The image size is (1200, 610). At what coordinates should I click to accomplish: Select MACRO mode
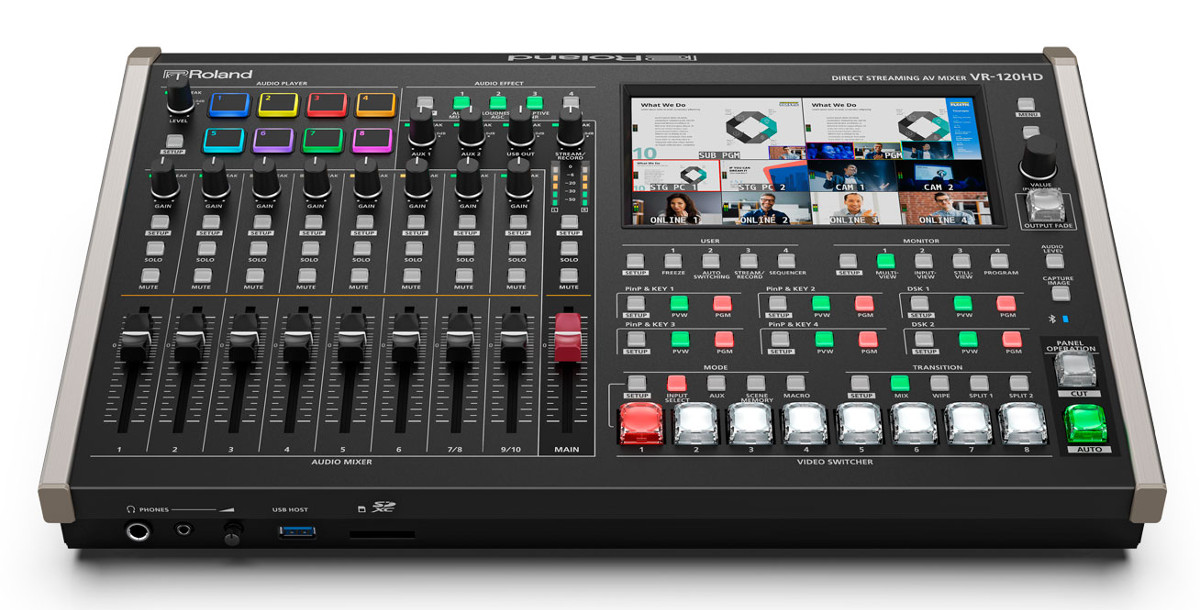tap(796, 383)
